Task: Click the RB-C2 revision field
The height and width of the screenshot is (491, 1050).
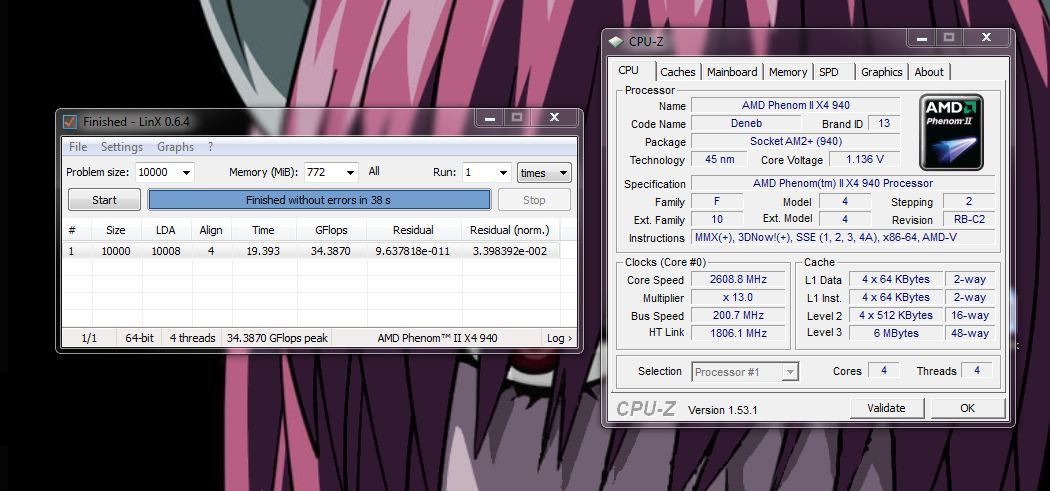Action: click(969, 219)
